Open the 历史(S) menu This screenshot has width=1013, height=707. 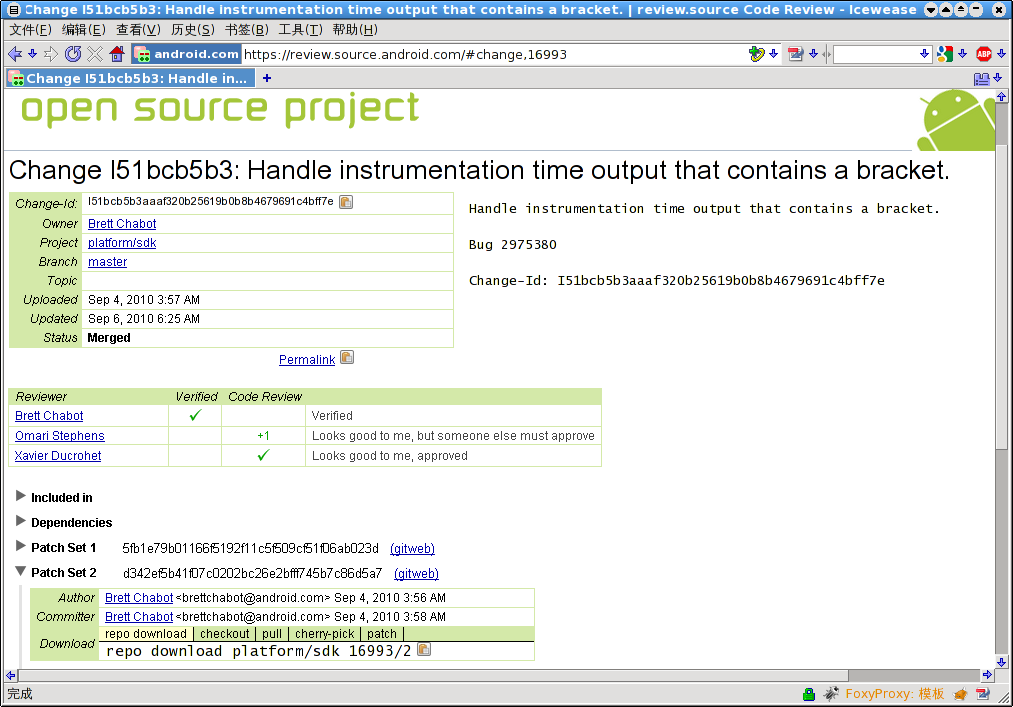tap(193, 30)
